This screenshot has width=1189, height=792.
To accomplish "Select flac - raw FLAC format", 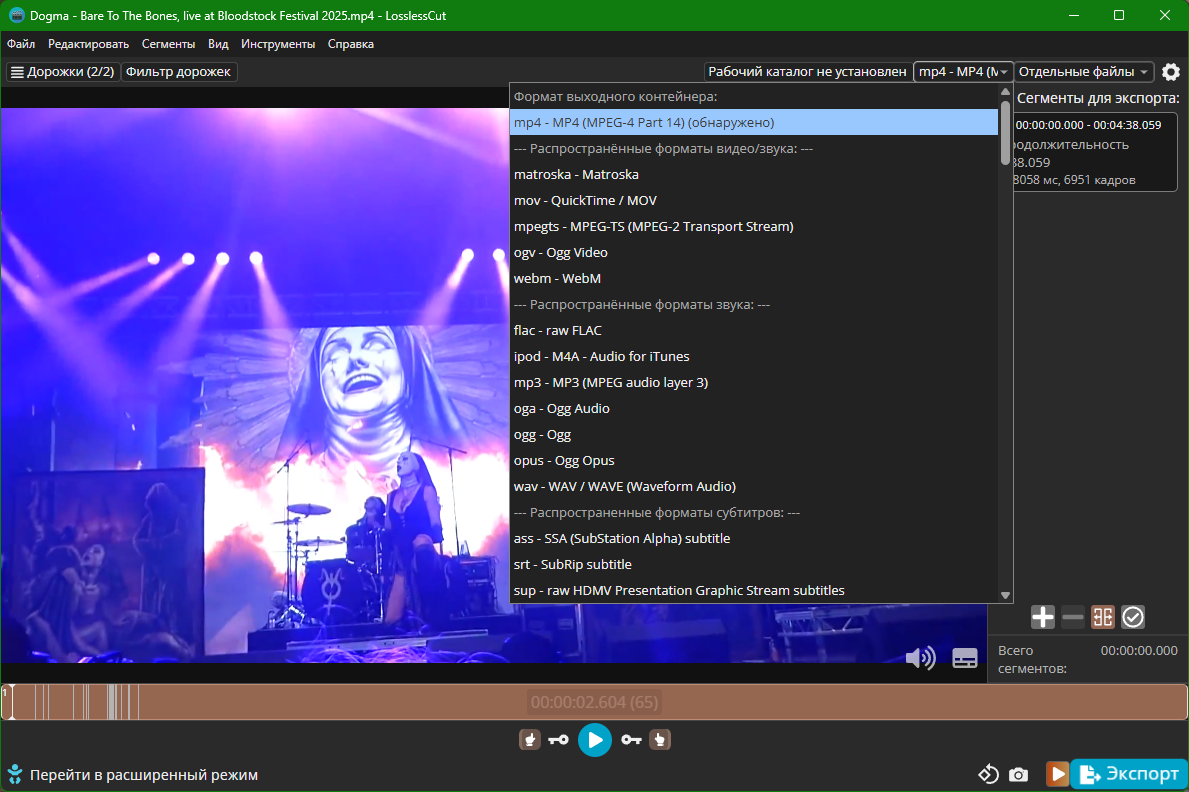I will coord(754,331).
